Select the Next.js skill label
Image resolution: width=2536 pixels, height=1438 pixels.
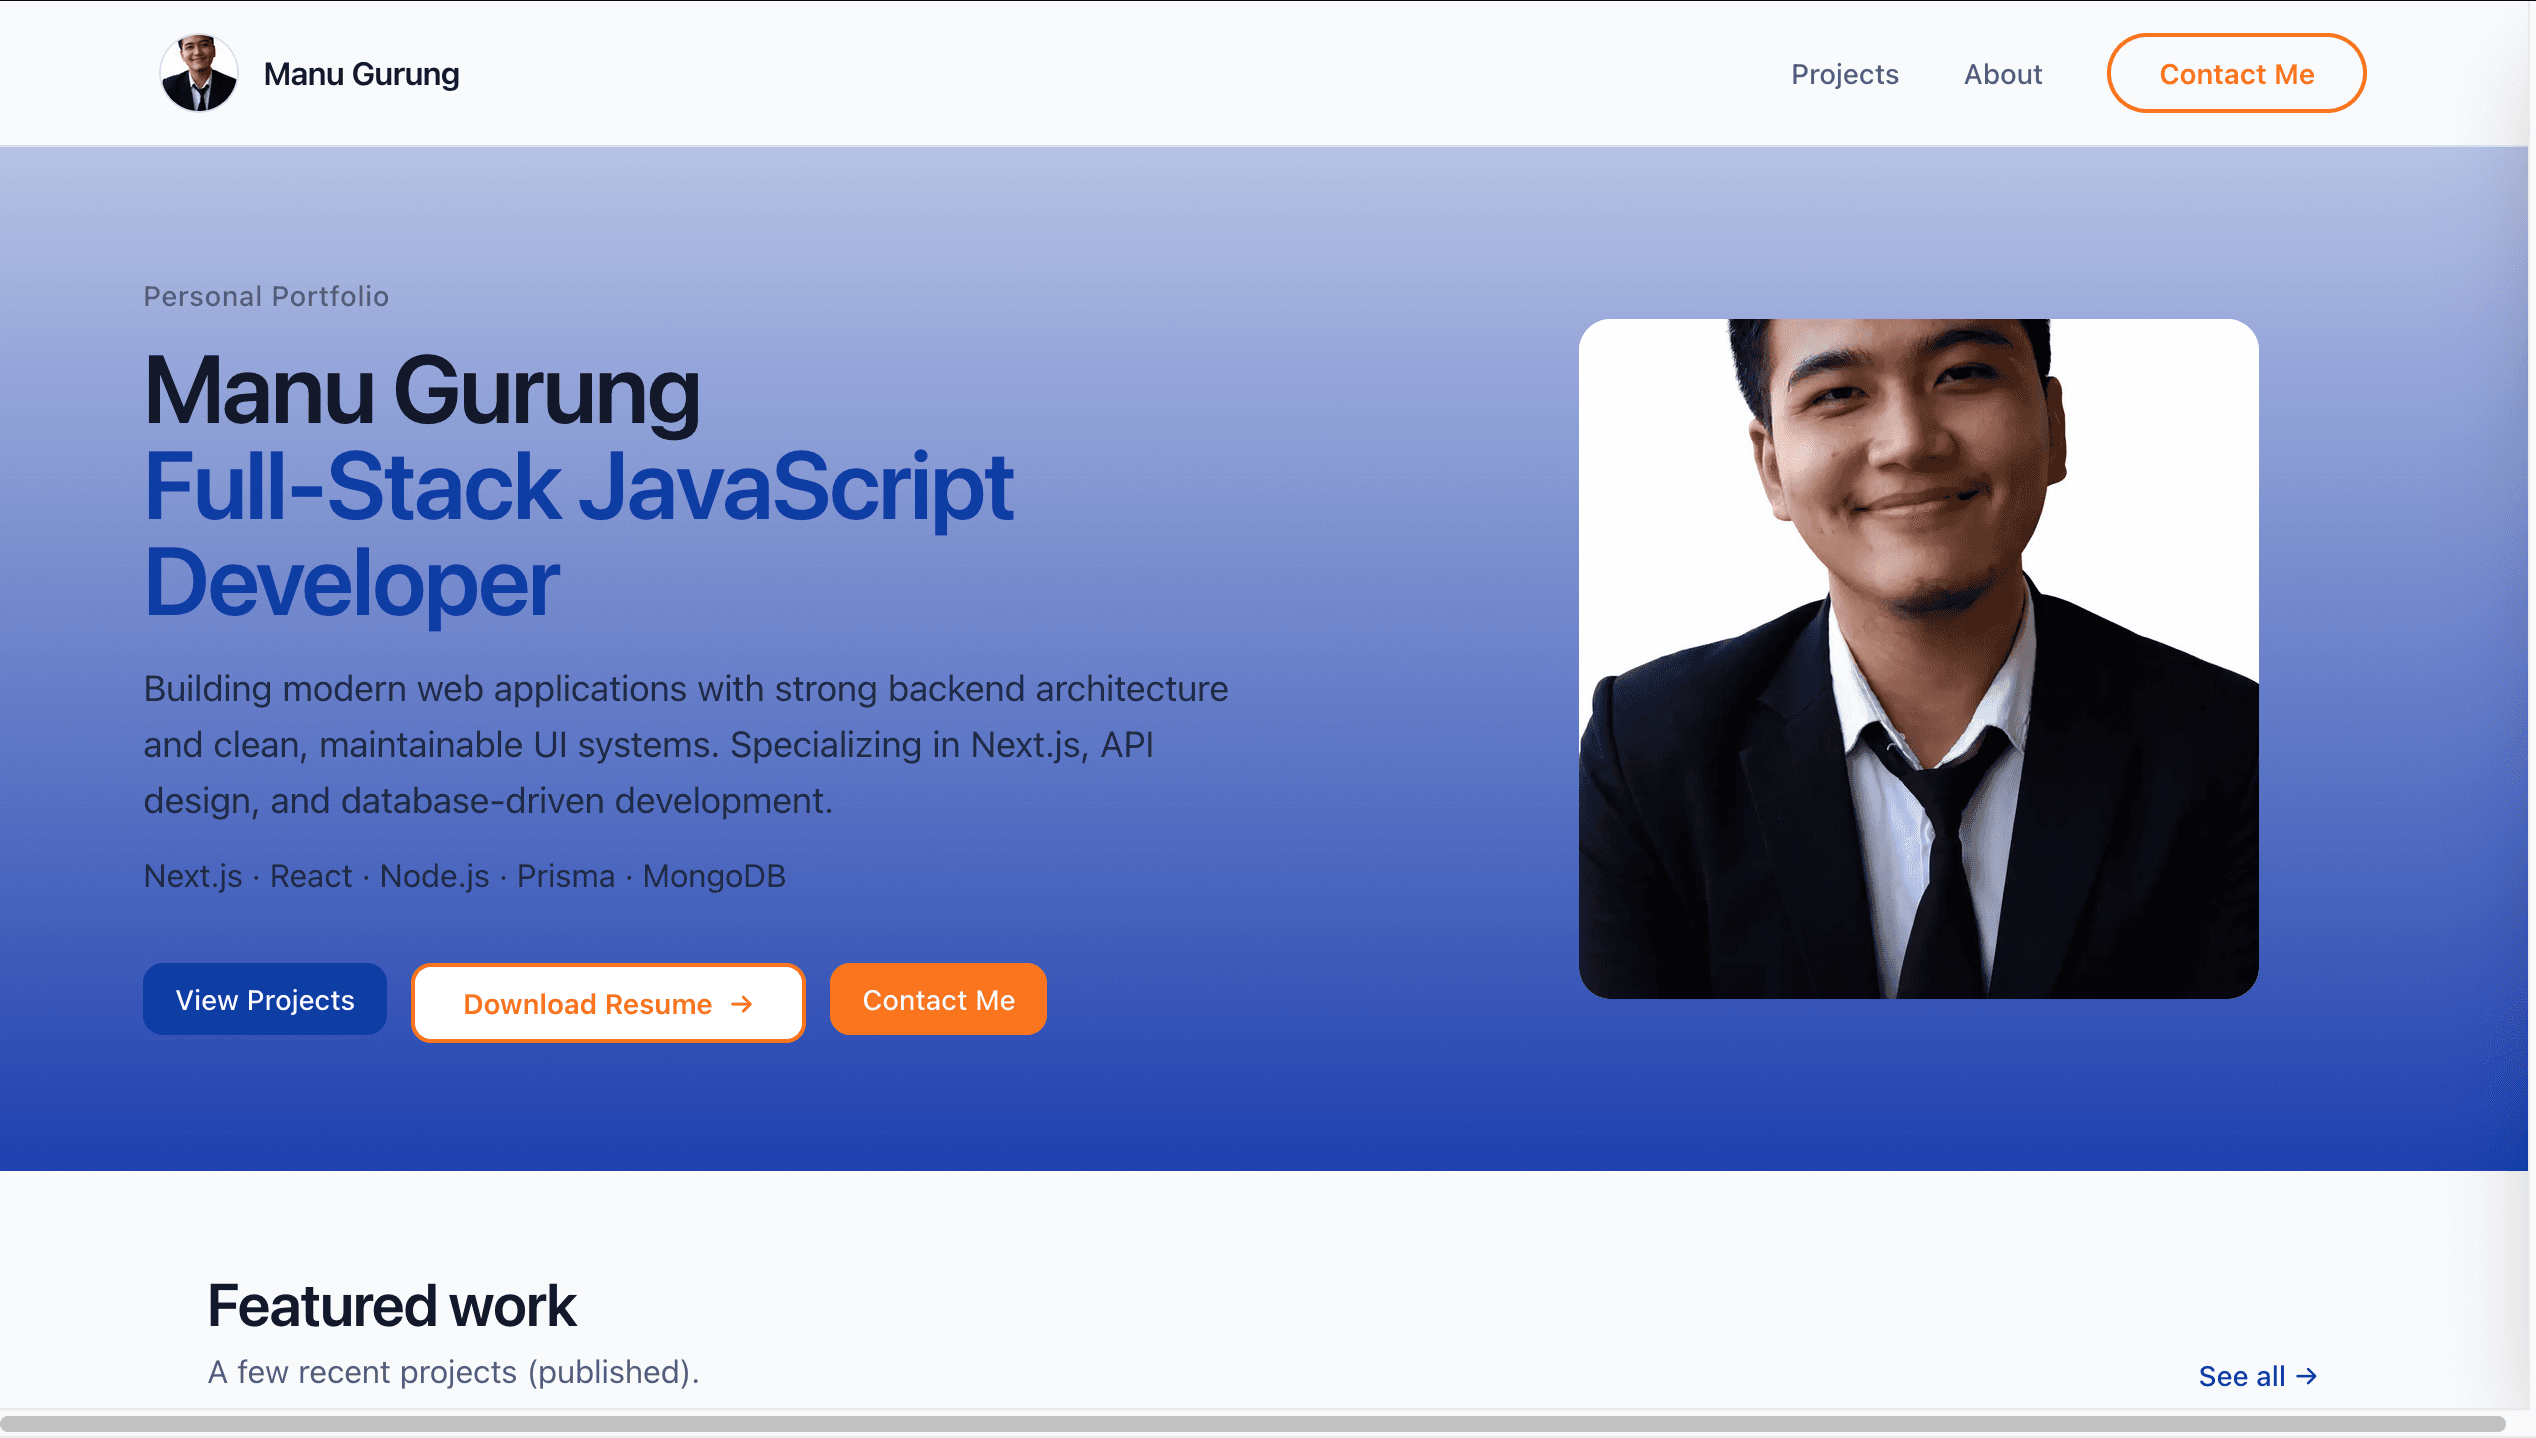pyautogui.click(x=192, y=876)
